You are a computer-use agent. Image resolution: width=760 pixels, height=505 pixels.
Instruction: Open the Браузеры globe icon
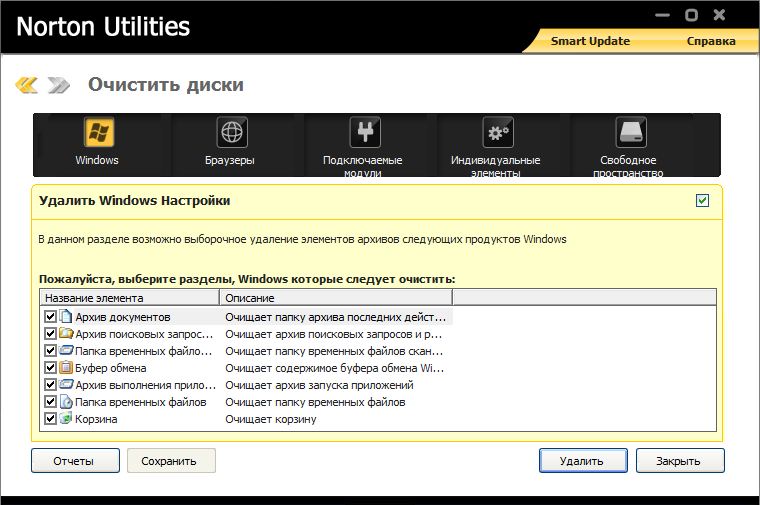[232, 133]
